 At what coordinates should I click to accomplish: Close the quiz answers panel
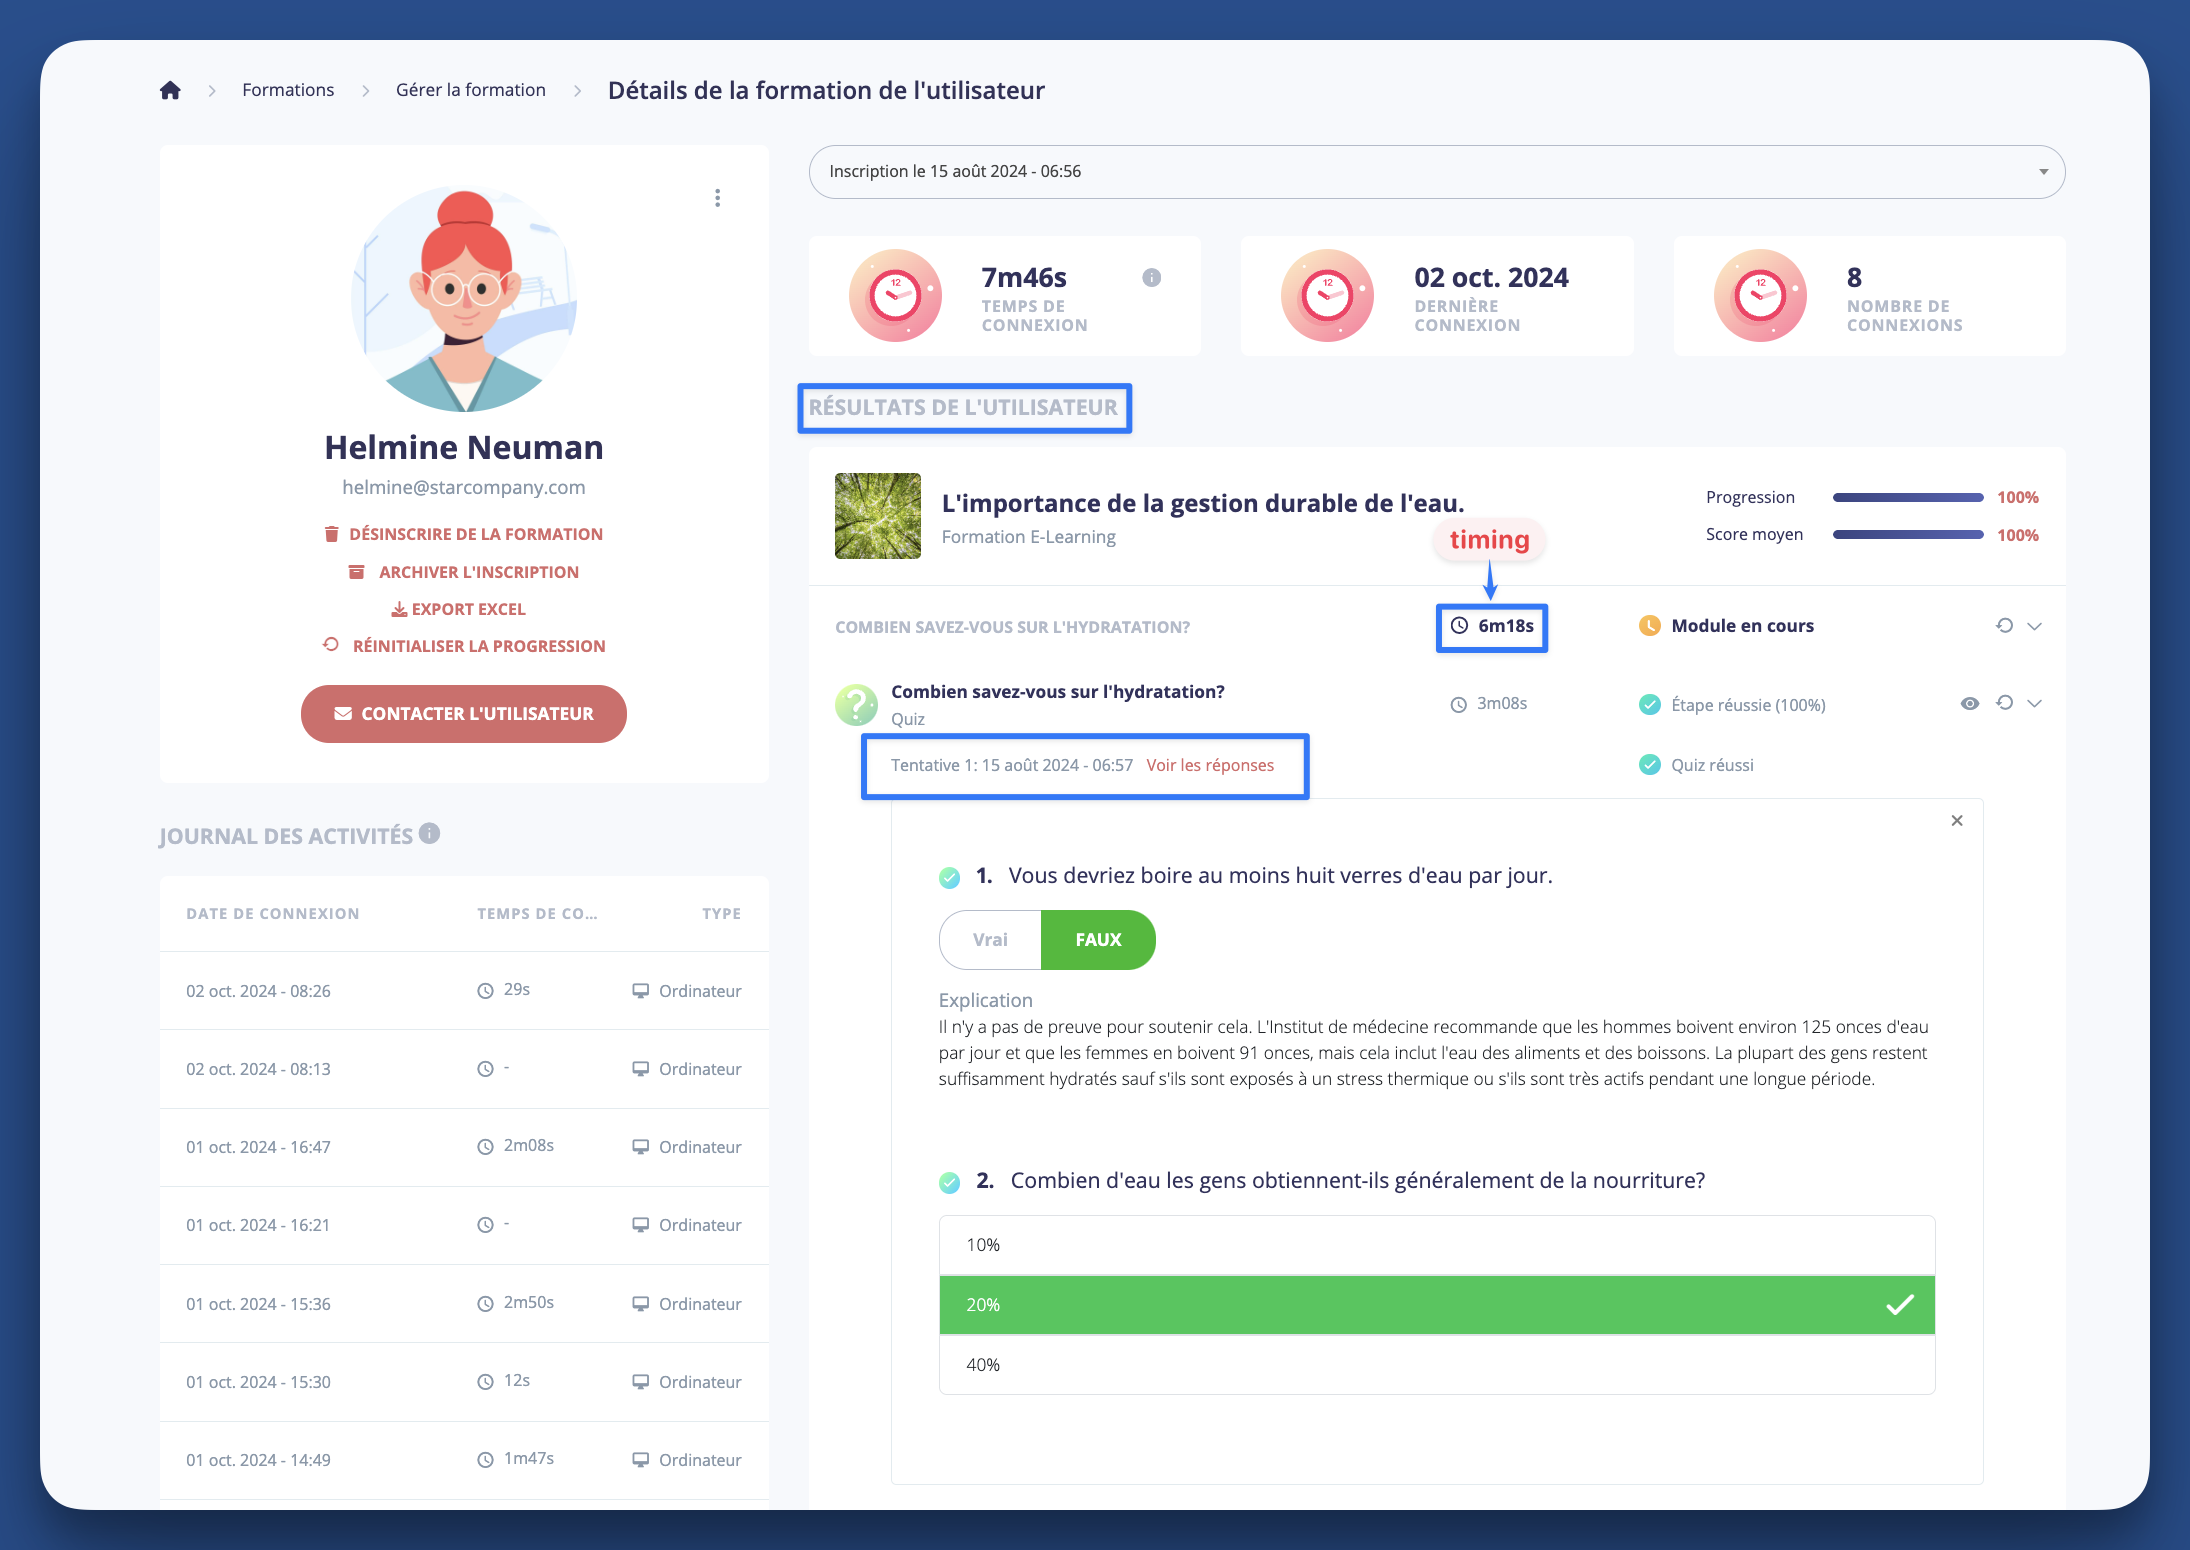click(1956, 820)
